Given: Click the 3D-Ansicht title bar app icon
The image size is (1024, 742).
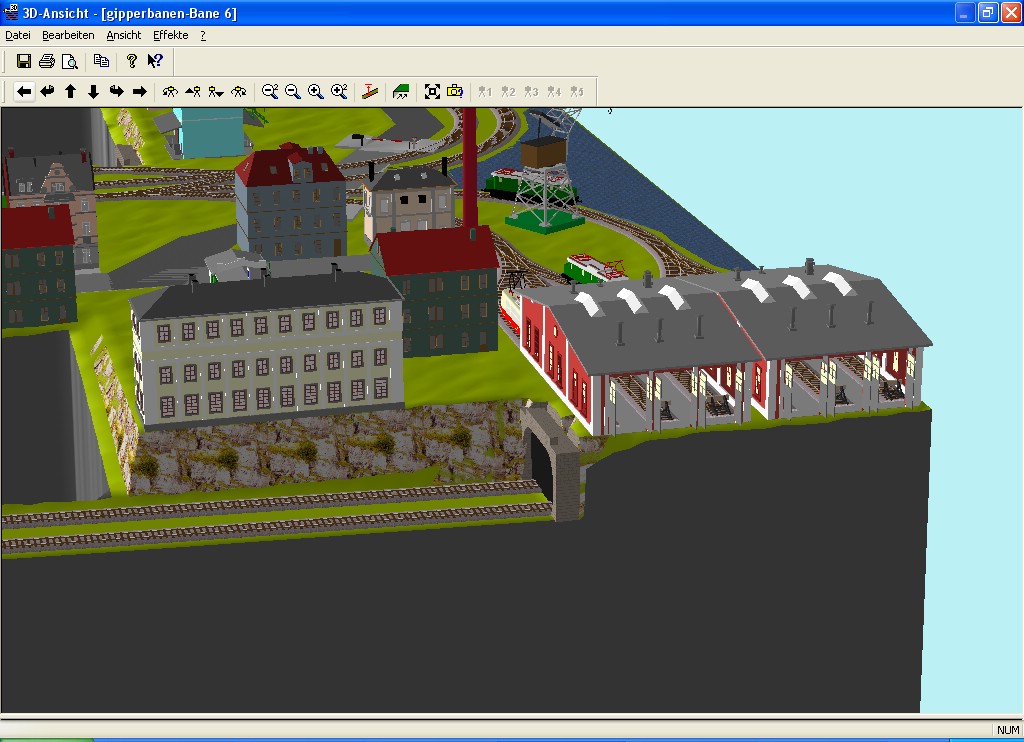Looking at the screenshot, I should point(10,12).
